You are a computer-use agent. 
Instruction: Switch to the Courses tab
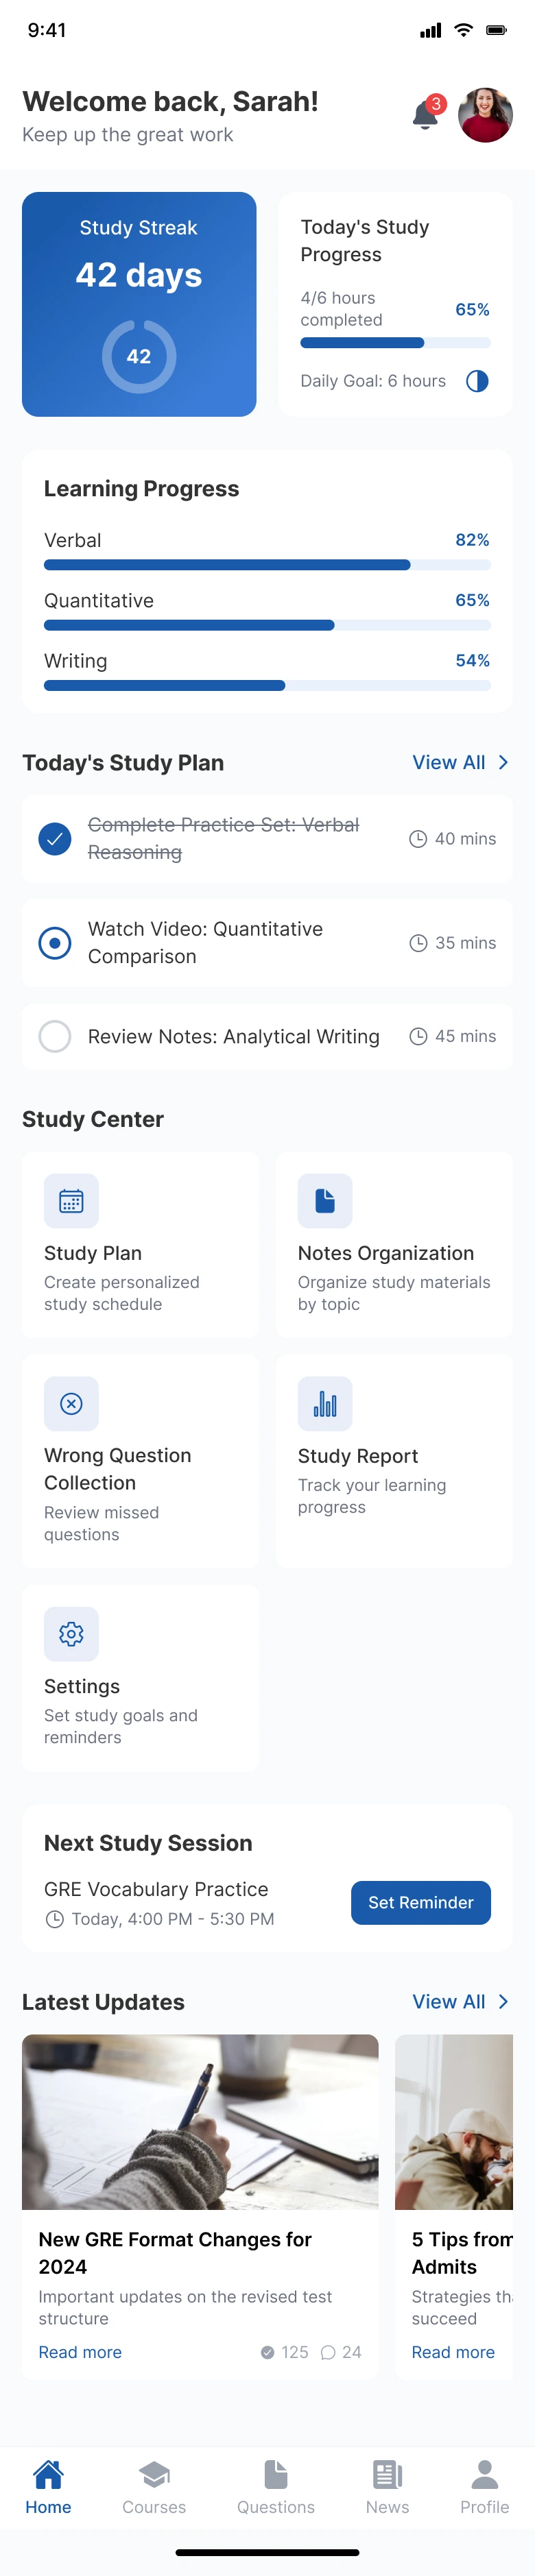[154, 2485]
